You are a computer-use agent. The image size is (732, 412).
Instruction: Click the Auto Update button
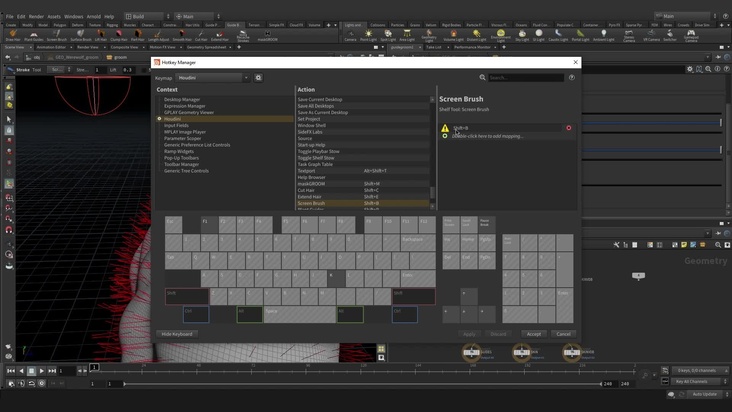pyautogui.click(x=704, y=394)
